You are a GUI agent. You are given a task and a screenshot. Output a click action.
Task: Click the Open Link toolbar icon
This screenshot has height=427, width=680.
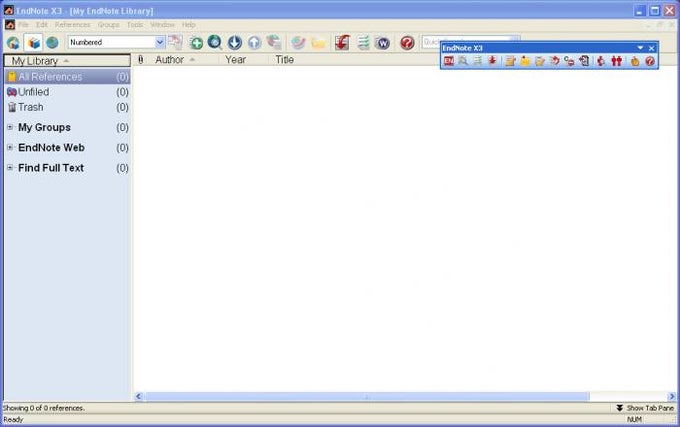(298, 42)
